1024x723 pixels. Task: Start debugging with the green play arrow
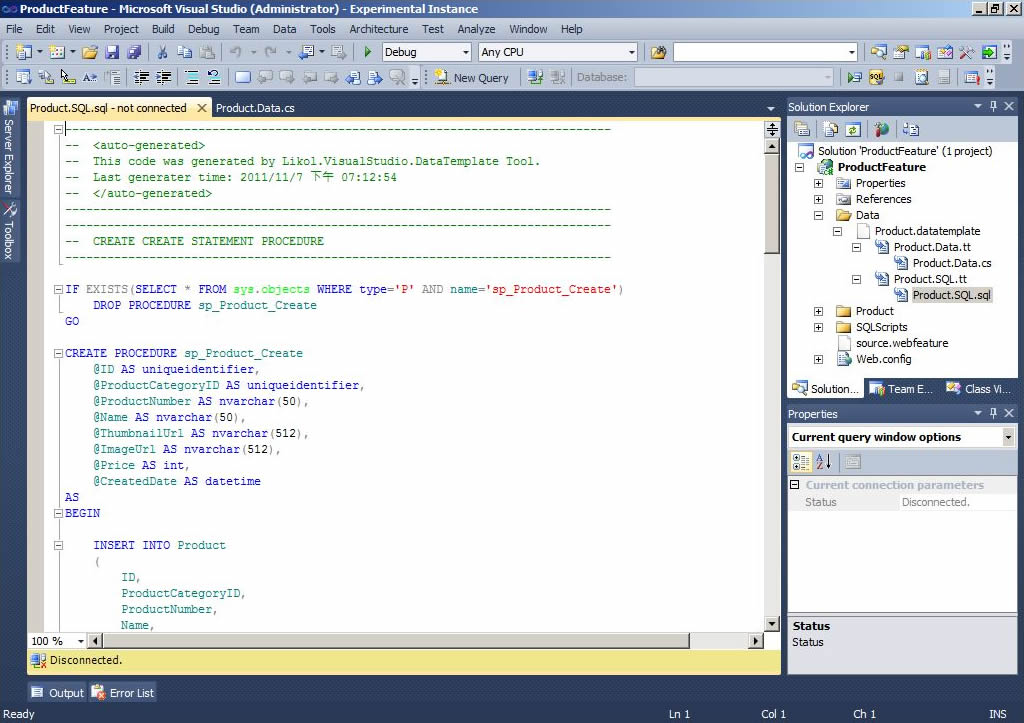pyautogui.click(x=368, y=52)
